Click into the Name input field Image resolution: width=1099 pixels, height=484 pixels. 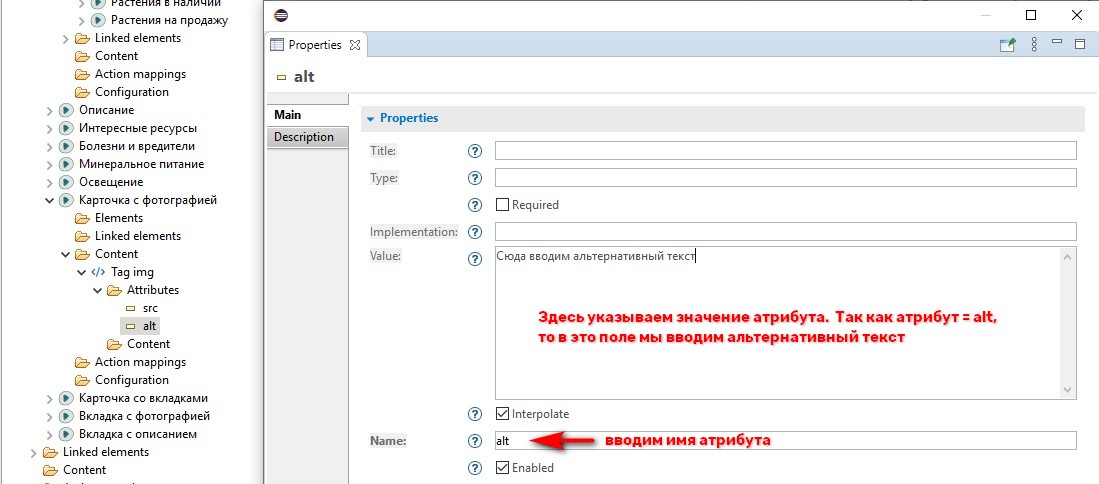[786, 441]
